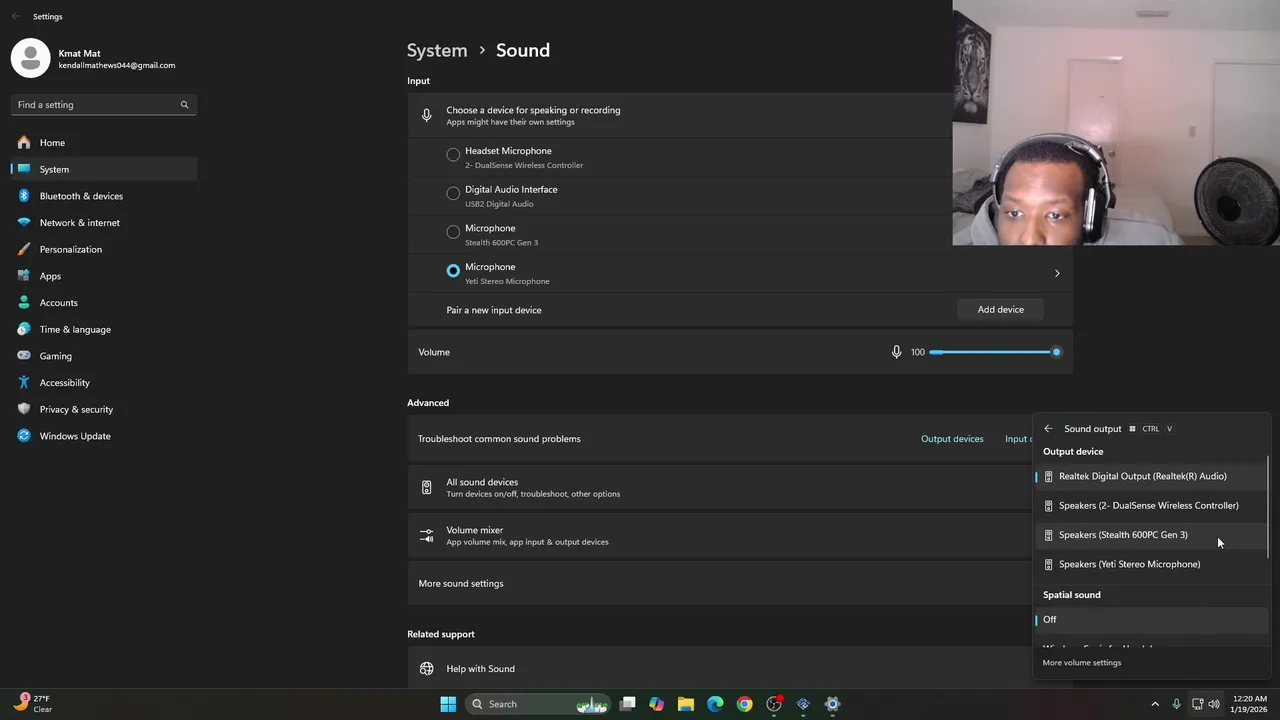
Task: Show hidden system tray icons
Action: click(1155, 704)
